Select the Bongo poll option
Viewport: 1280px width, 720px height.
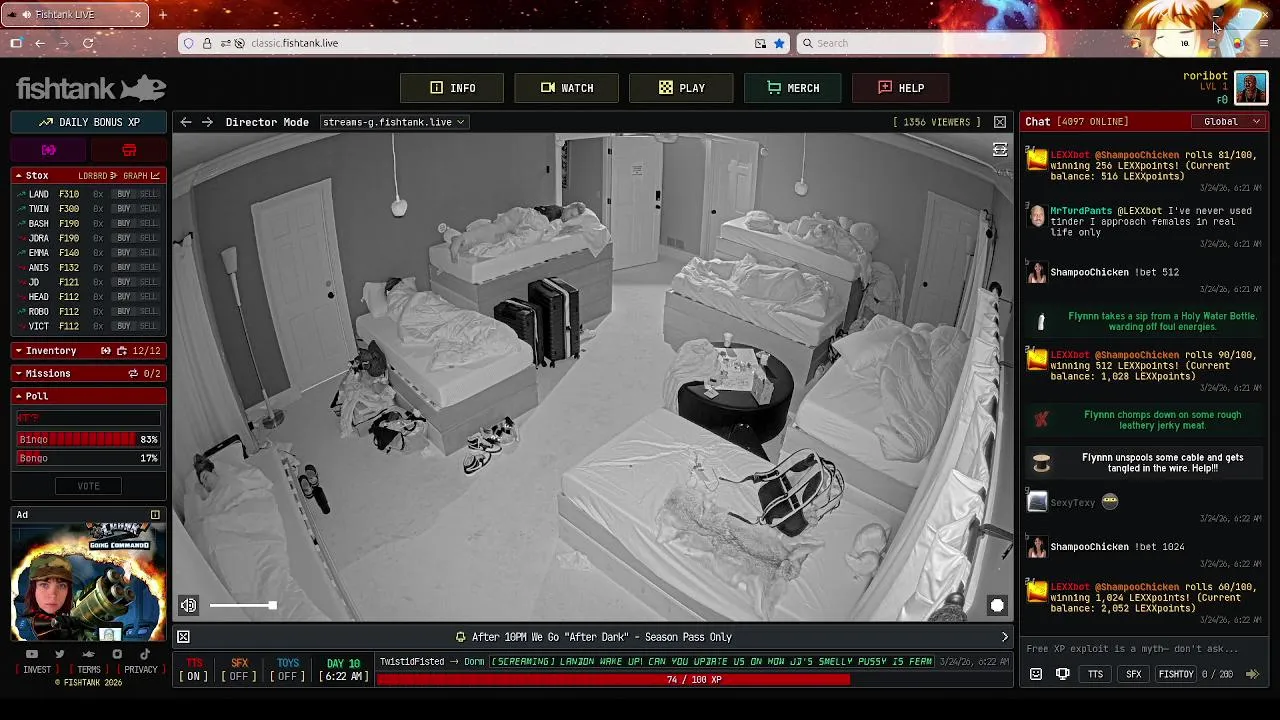pos(88,458)
